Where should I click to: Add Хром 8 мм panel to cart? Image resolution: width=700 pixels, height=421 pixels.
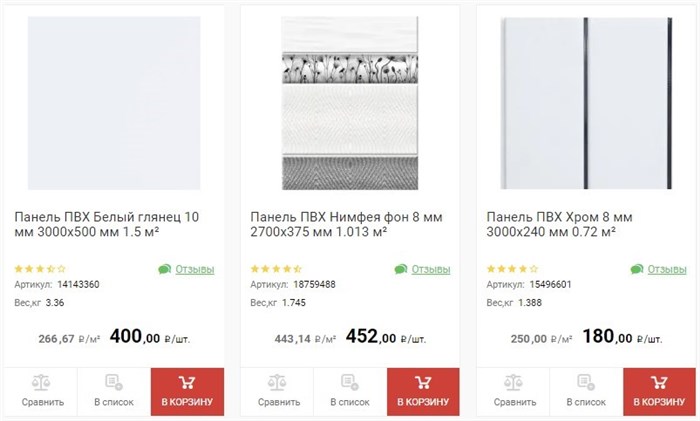[x=659, y=392]
